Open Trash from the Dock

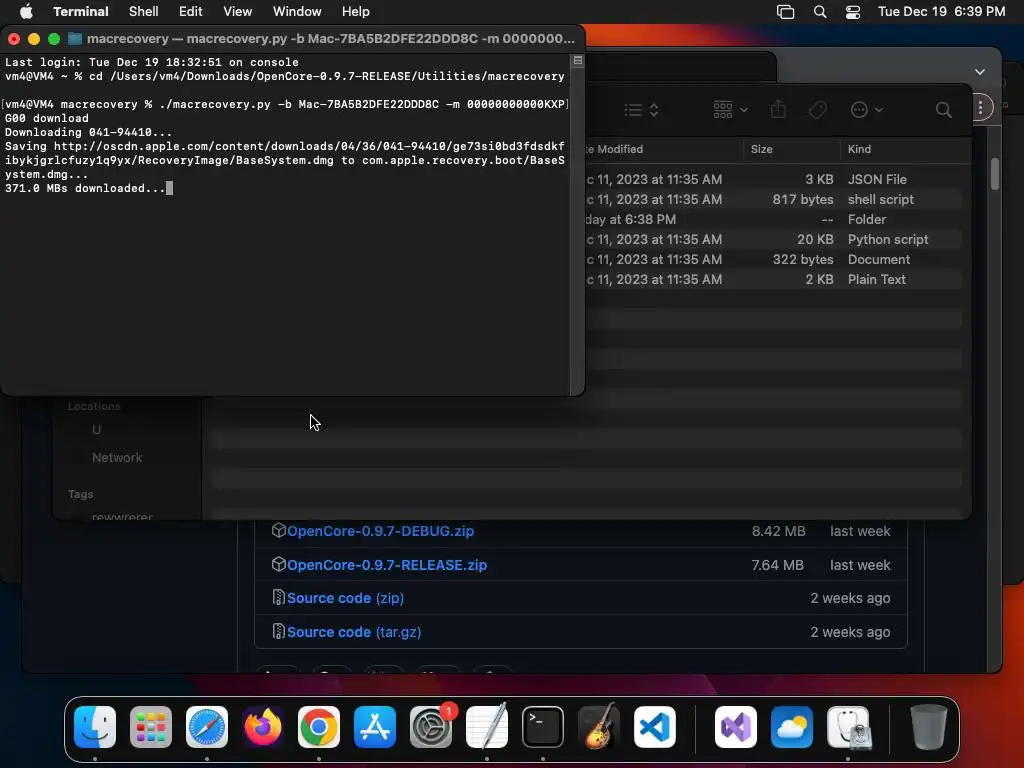point(929,727)
